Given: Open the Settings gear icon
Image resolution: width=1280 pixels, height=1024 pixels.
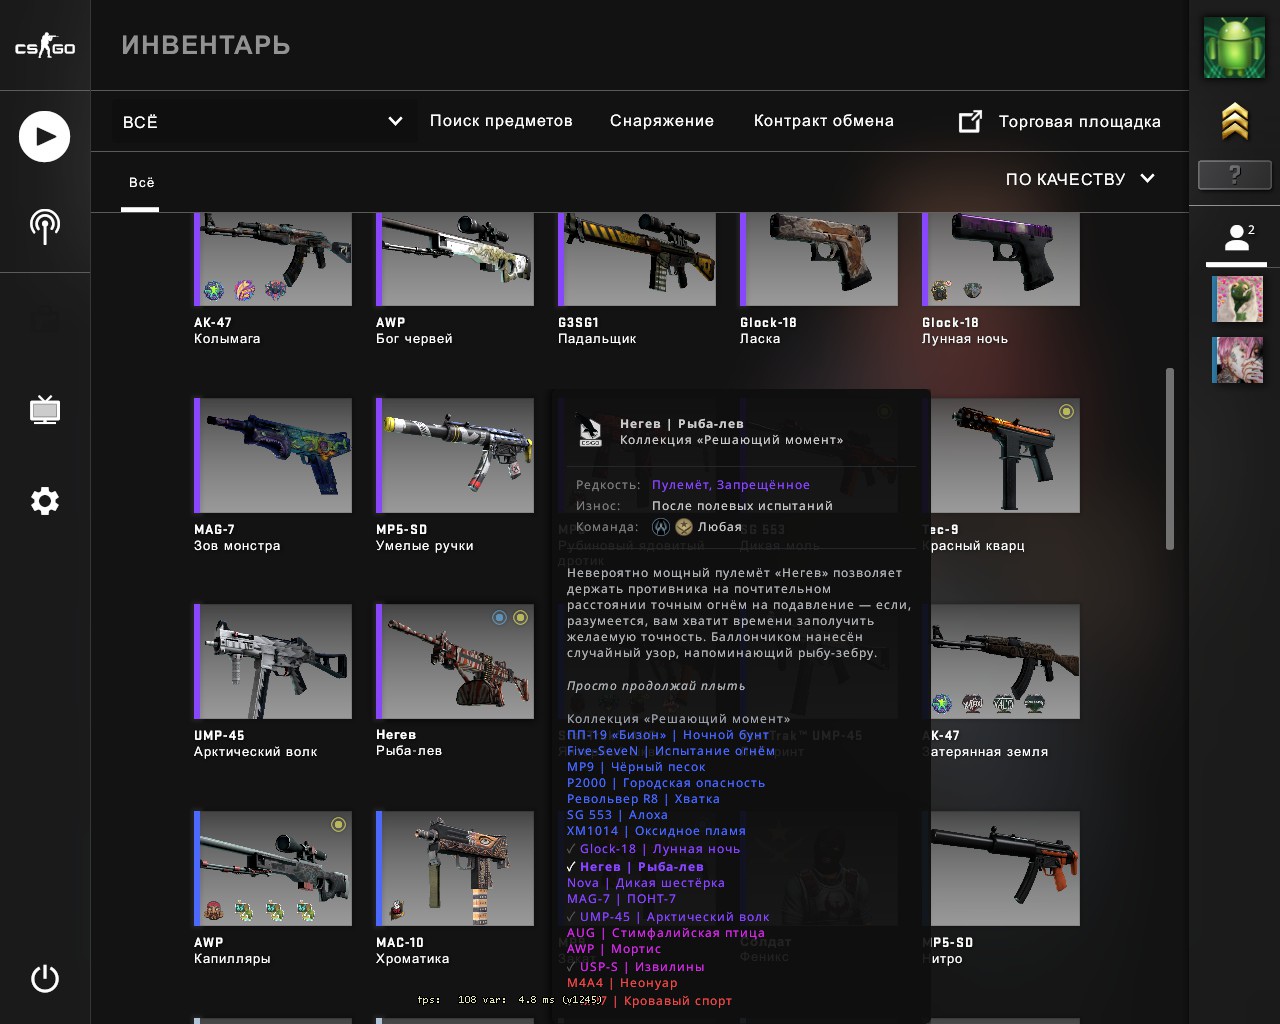Looking at the screenshot, I should pos(45,501).
